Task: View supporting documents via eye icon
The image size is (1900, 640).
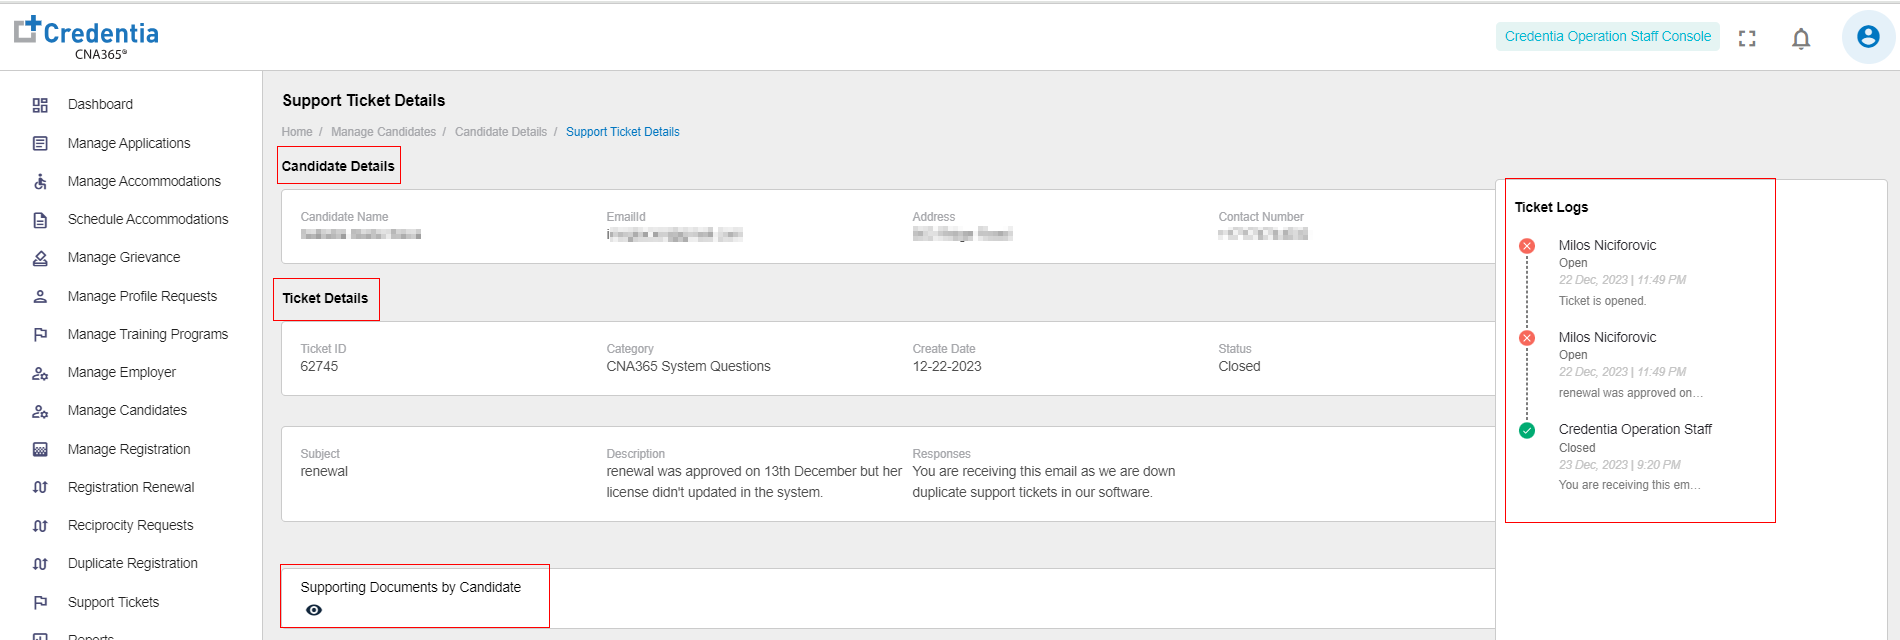Action: coord(314,610)
